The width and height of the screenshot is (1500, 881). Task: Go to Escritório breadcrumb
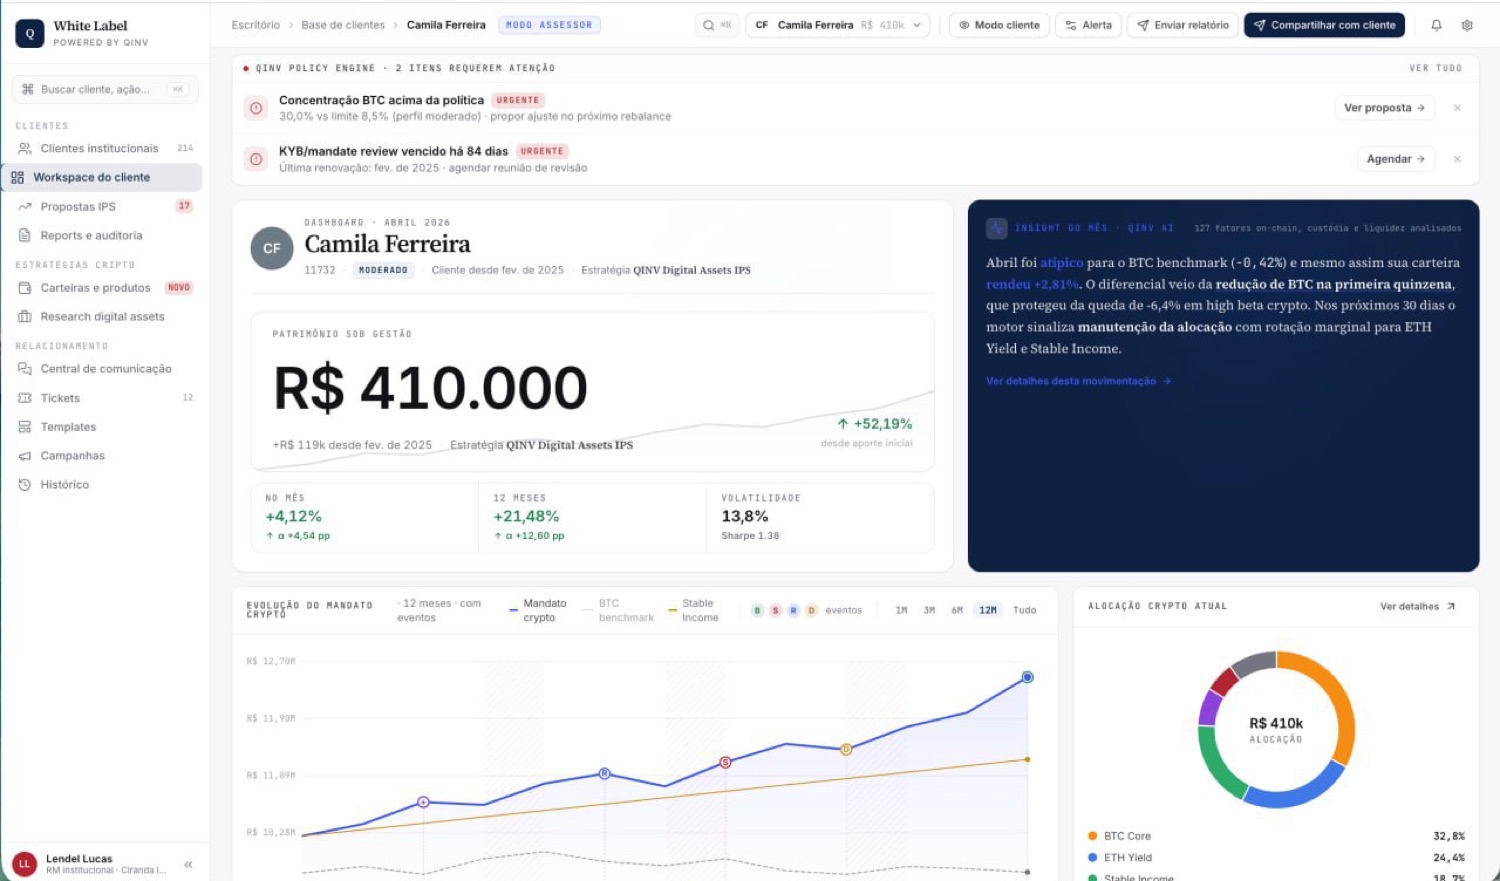point(256,25)
